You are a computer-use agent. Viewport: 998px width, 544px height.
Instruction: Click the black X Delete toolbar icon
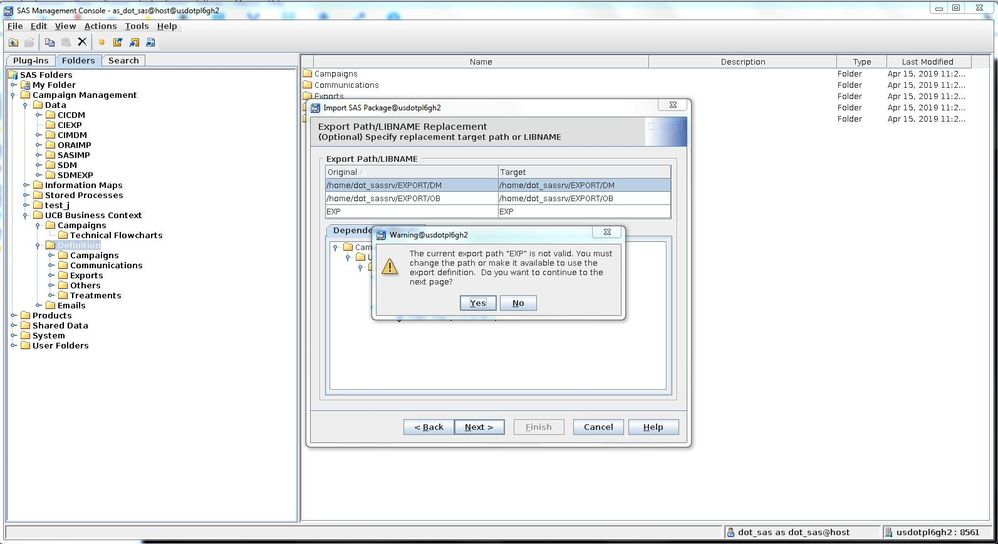click(x=82, y=42)
